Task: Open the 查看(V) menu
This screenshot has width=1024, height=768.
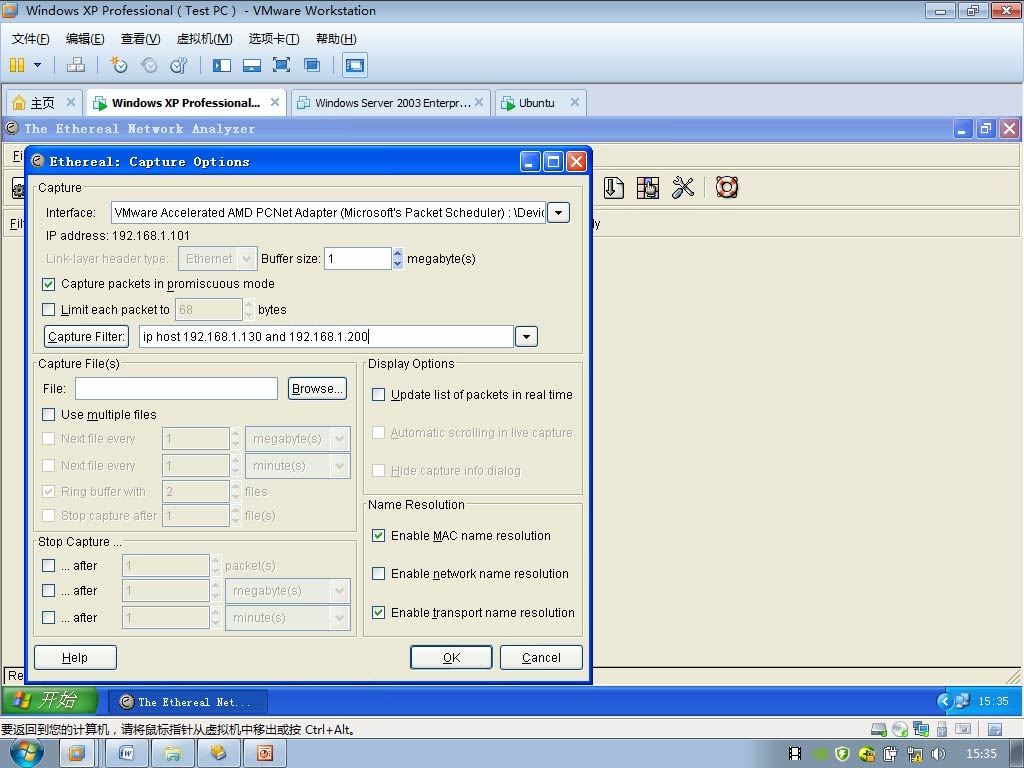Action: (x=140, y=39)
